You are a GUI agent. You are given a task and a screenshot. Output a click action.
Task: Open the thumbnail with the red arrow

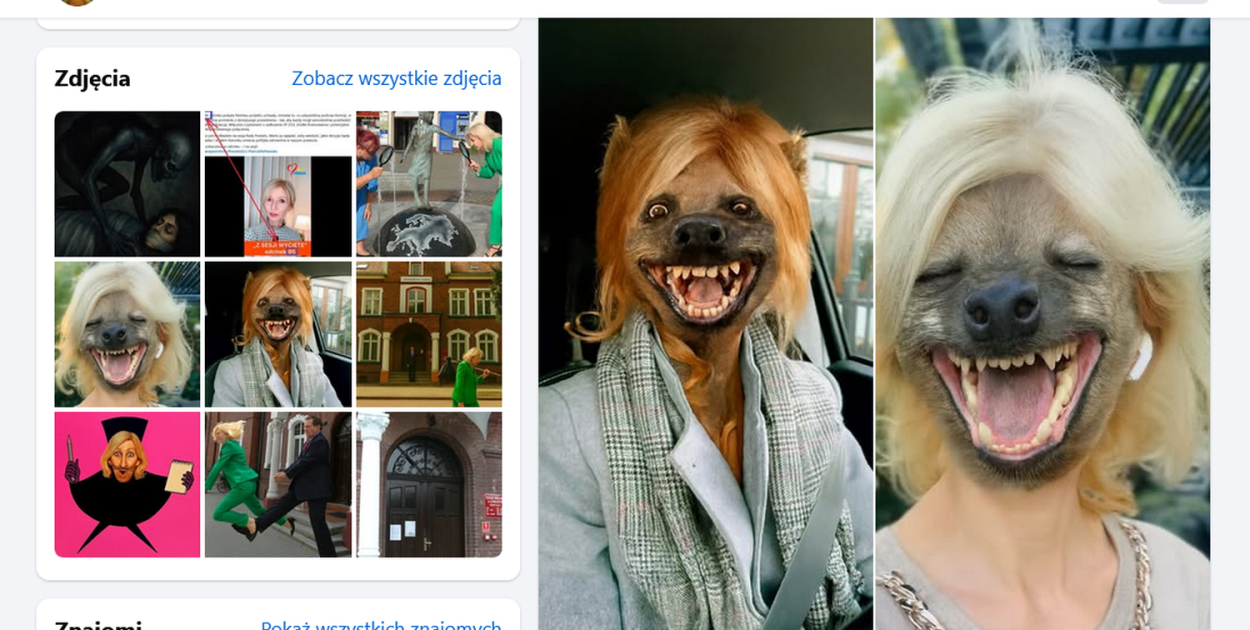coord(278,184)
